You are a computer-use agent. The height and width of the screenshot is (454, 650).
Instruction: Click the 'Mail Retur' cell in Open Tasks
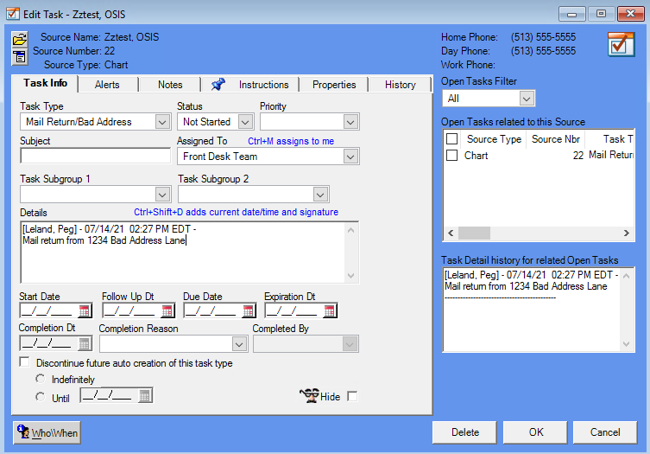point(611,155)
